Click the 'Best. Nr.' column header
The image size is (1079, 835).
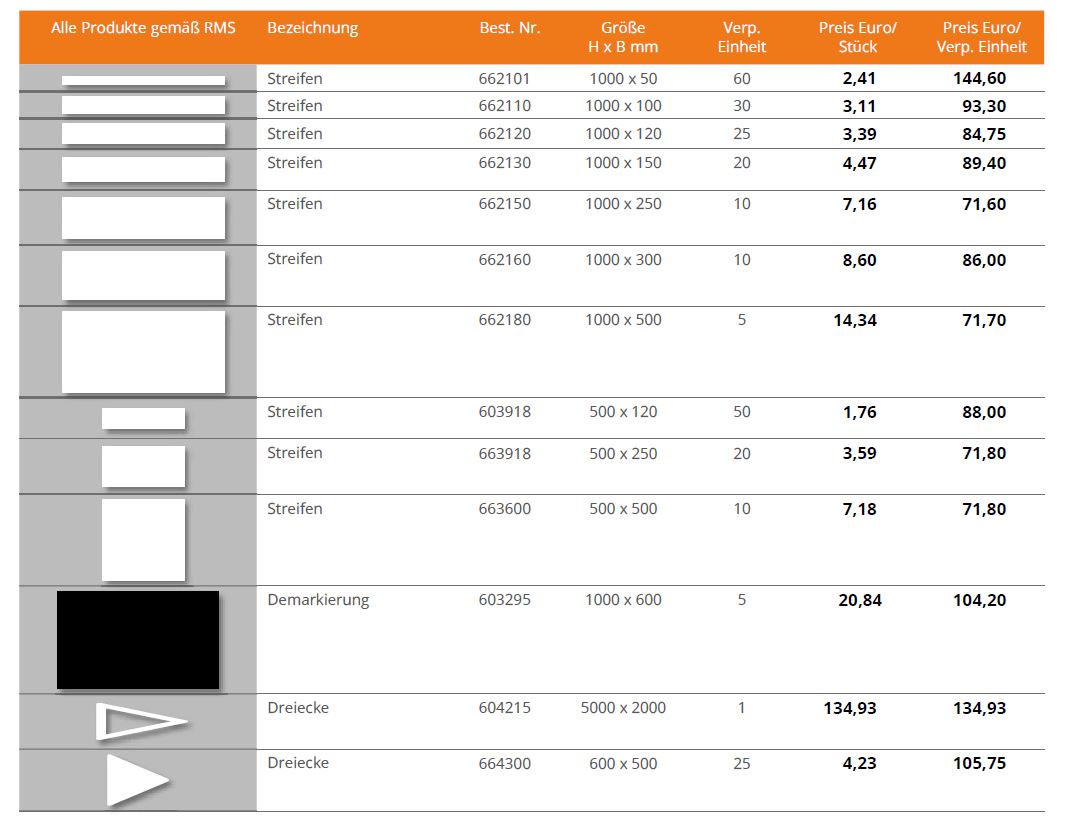510,28
